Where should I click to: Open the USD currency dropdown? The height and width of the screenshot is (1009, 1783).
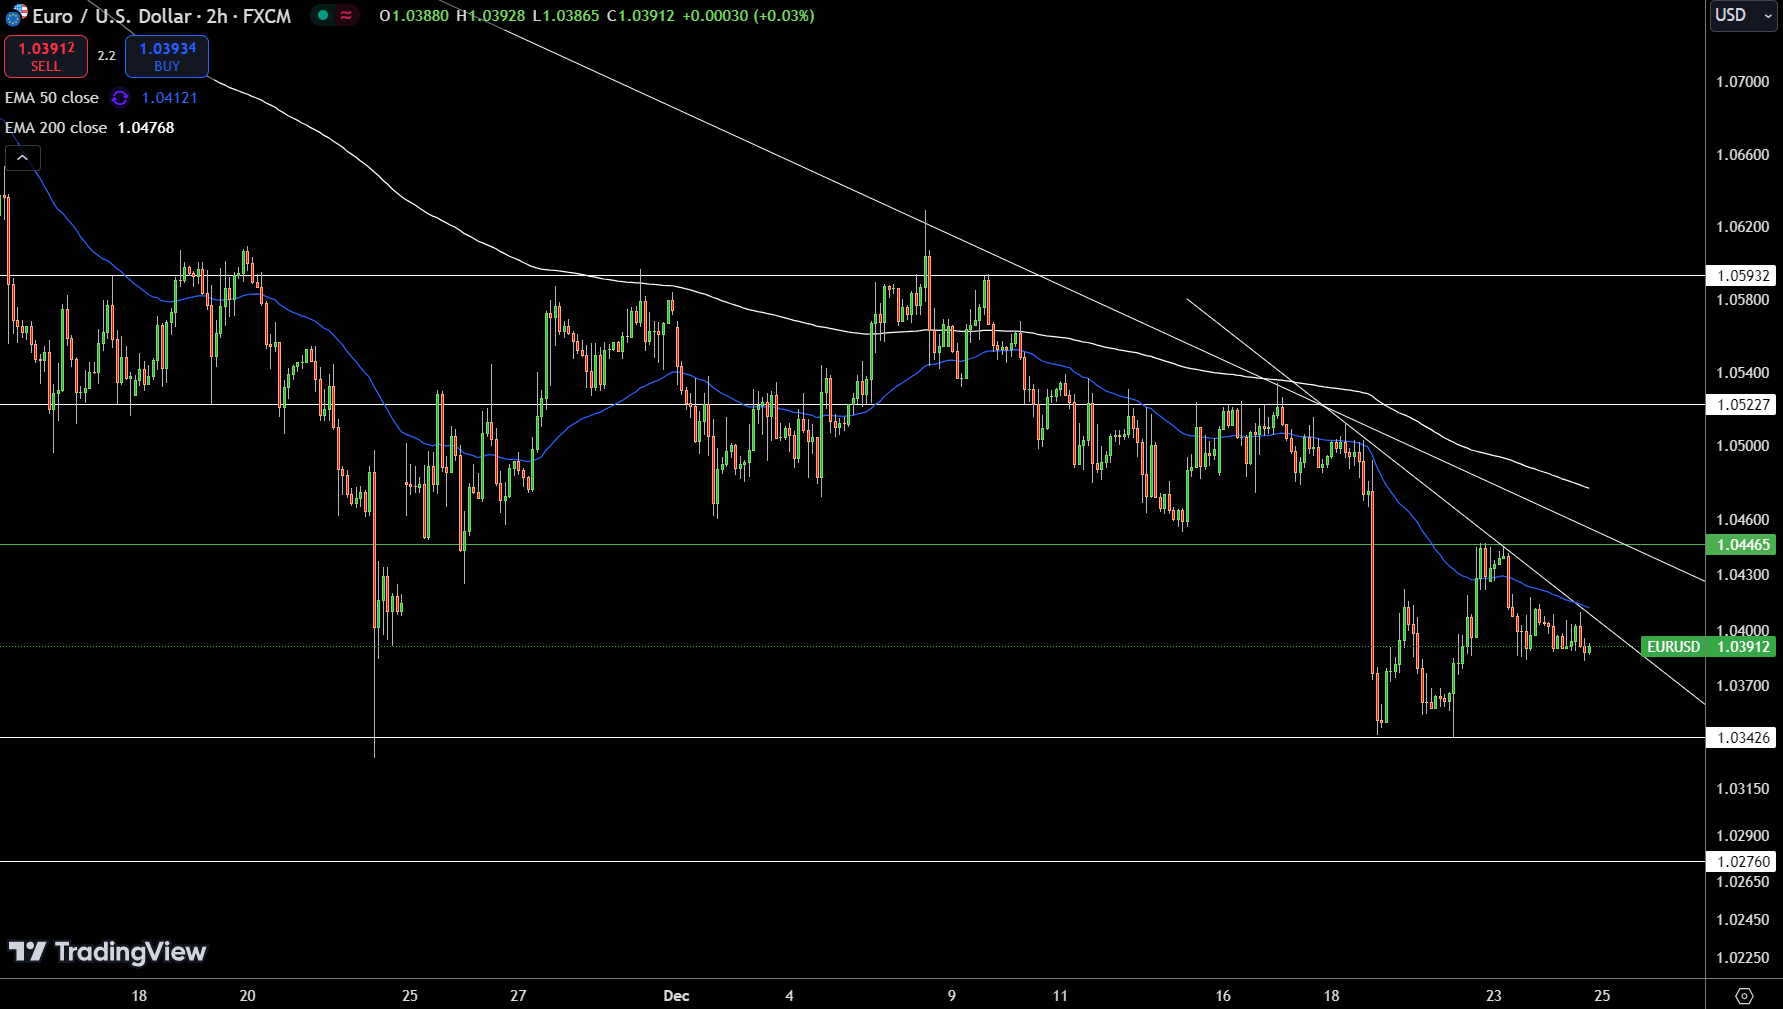(1742, 15)
